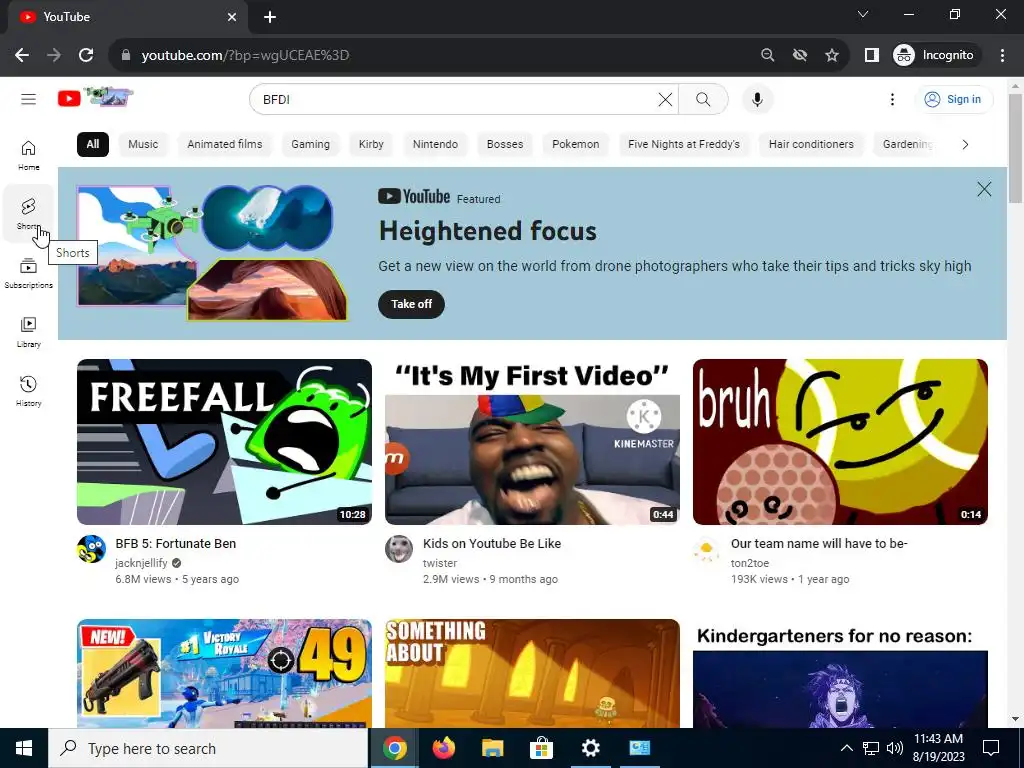1024x768 pixels.
Task: Open YouTube settings three-dot menu
Action: [892, 99]
